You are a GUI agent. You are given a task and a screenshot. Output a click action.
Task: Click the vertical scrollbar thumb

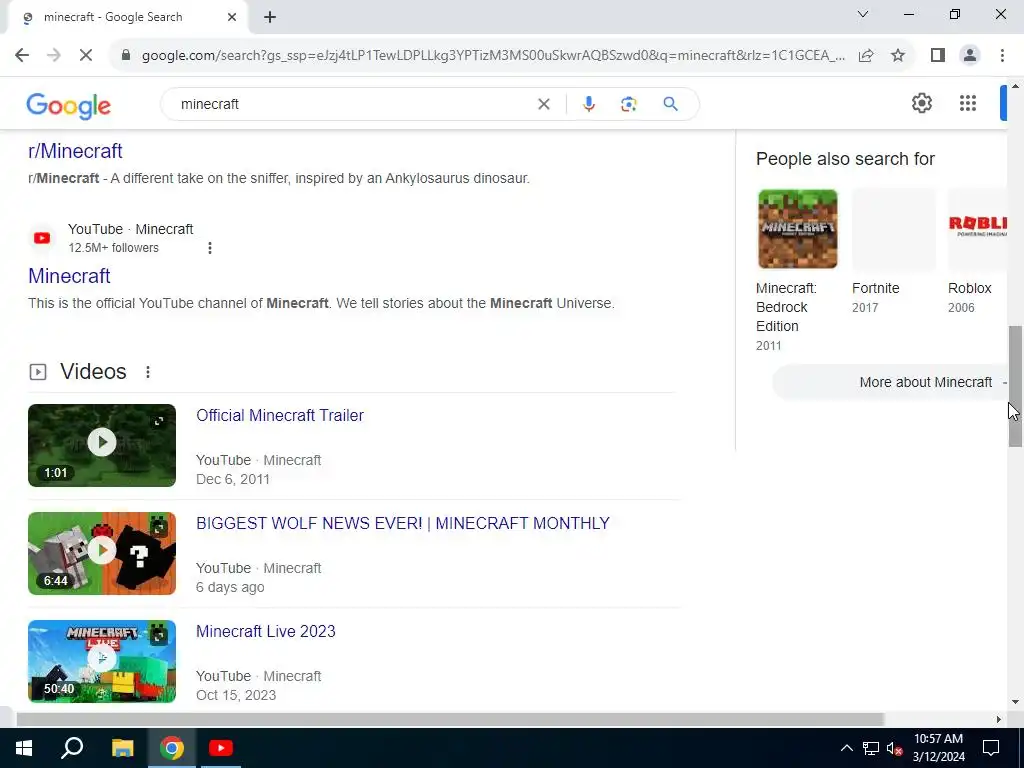point(1015,386)
